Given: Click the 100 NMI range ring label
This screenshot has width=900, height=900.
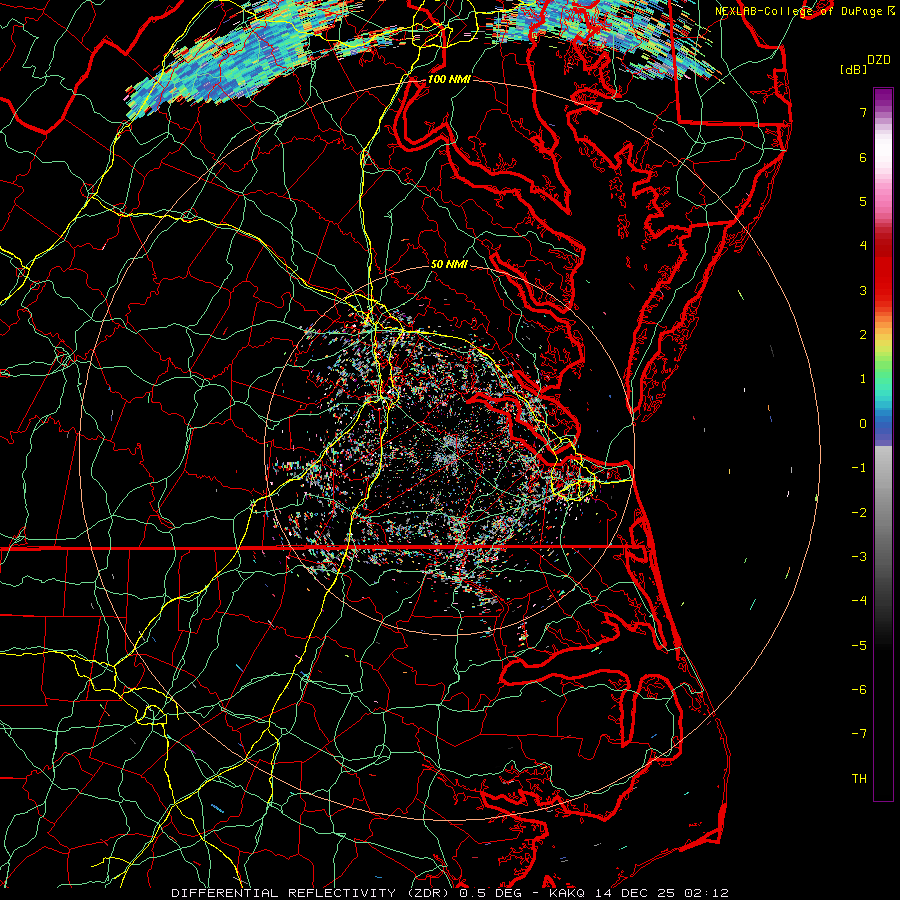Looking at the screenshot, I should (x=449, y=79).
